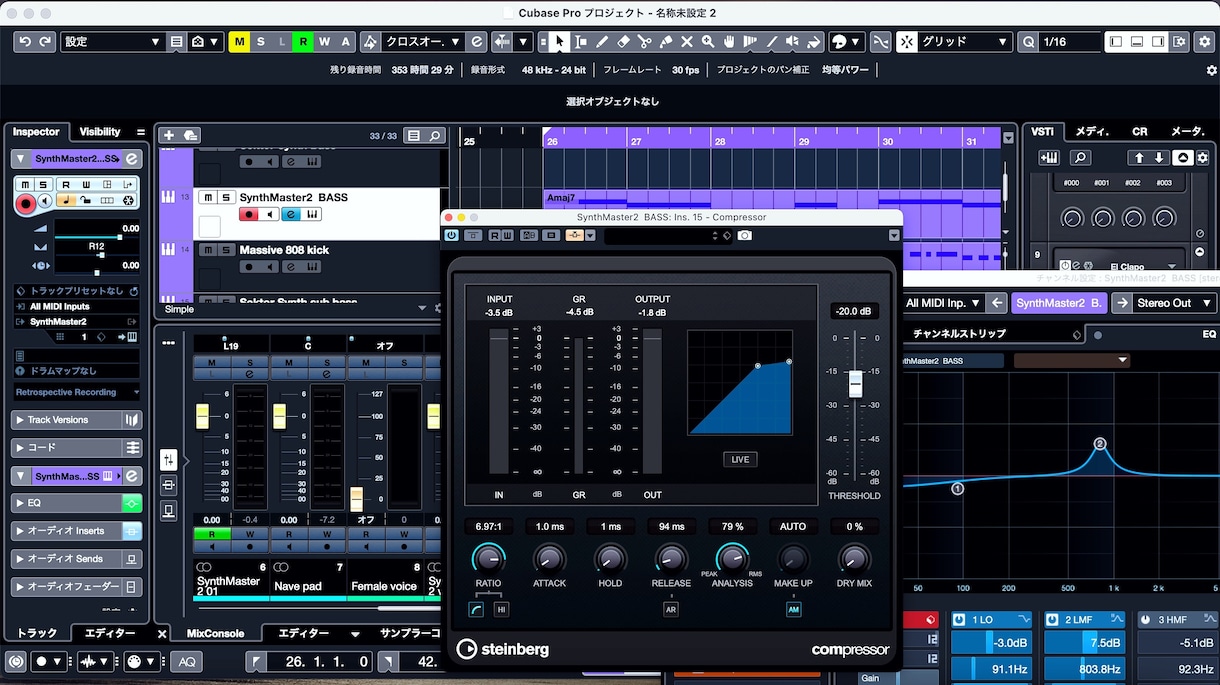Toggle the global Mute M button

tap(239, 42)
